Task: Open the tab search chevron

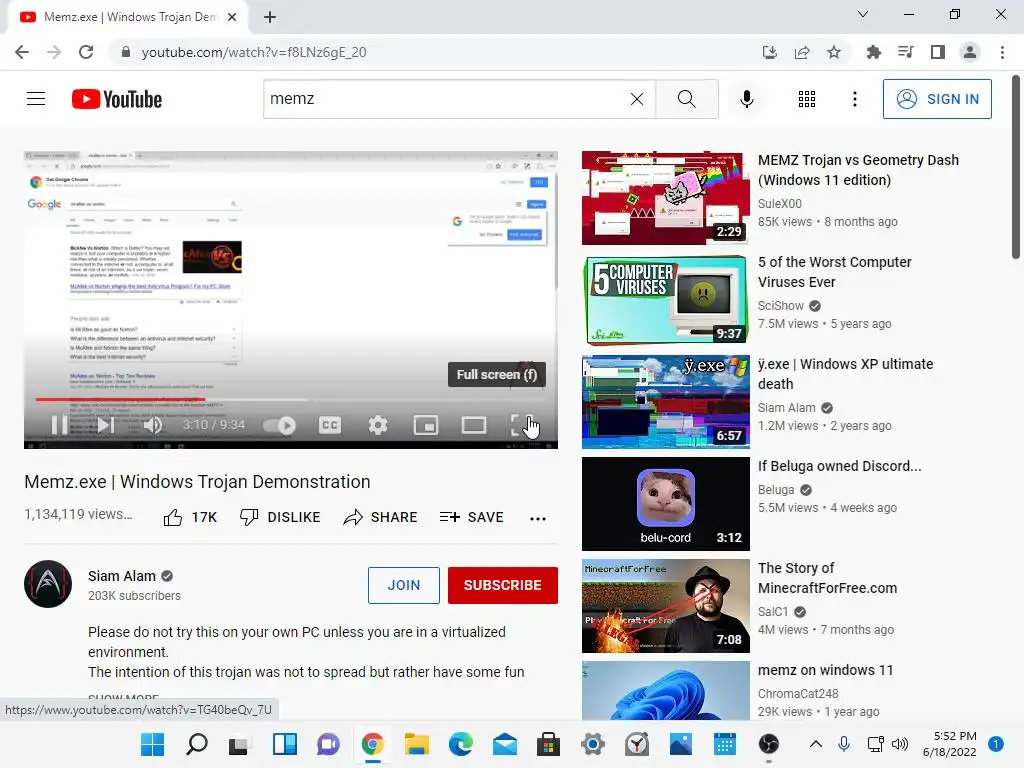Action: coord(863,14)
